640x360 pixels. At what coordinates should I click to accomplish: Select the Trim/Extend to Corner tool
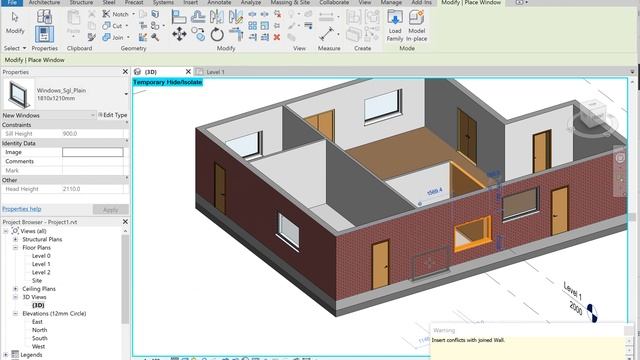[x=236, y=34]
